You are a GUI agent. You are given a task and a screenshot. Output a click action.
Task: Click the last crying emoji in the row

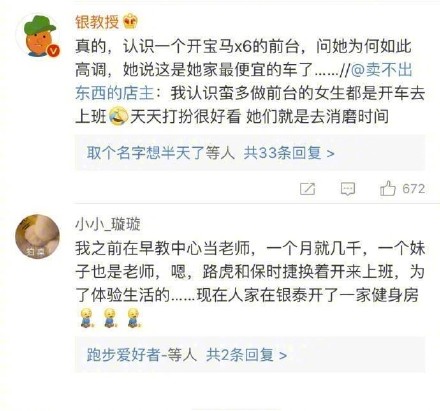134,317
